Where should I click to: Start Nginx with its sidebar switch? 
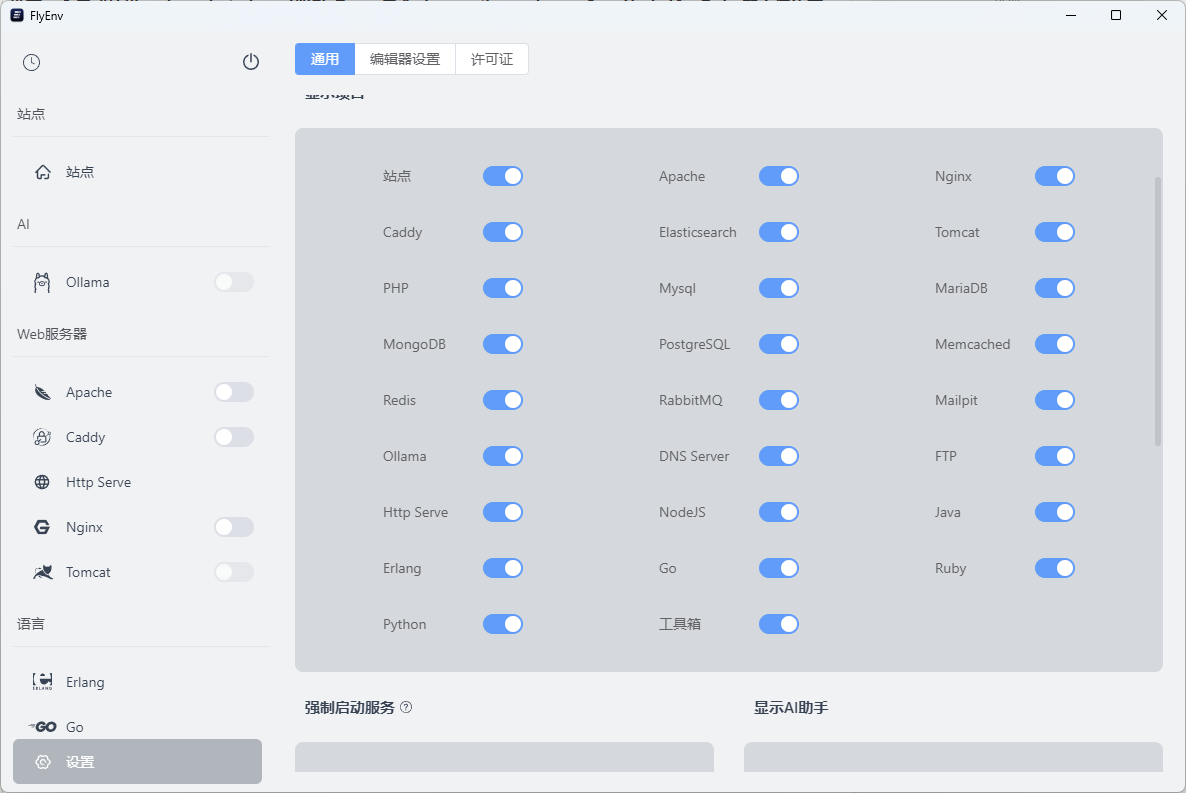tap(234, 527)
